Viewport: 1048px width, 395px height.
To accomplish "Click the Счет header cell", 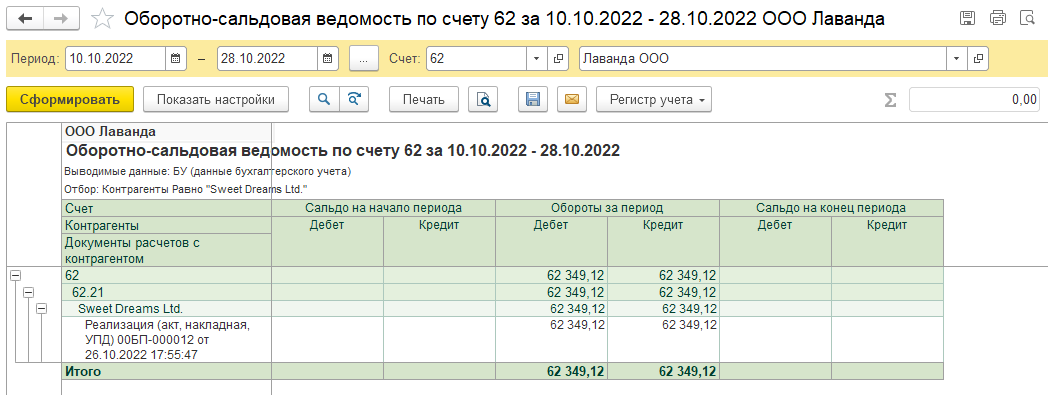I will (x=166, y=208).
